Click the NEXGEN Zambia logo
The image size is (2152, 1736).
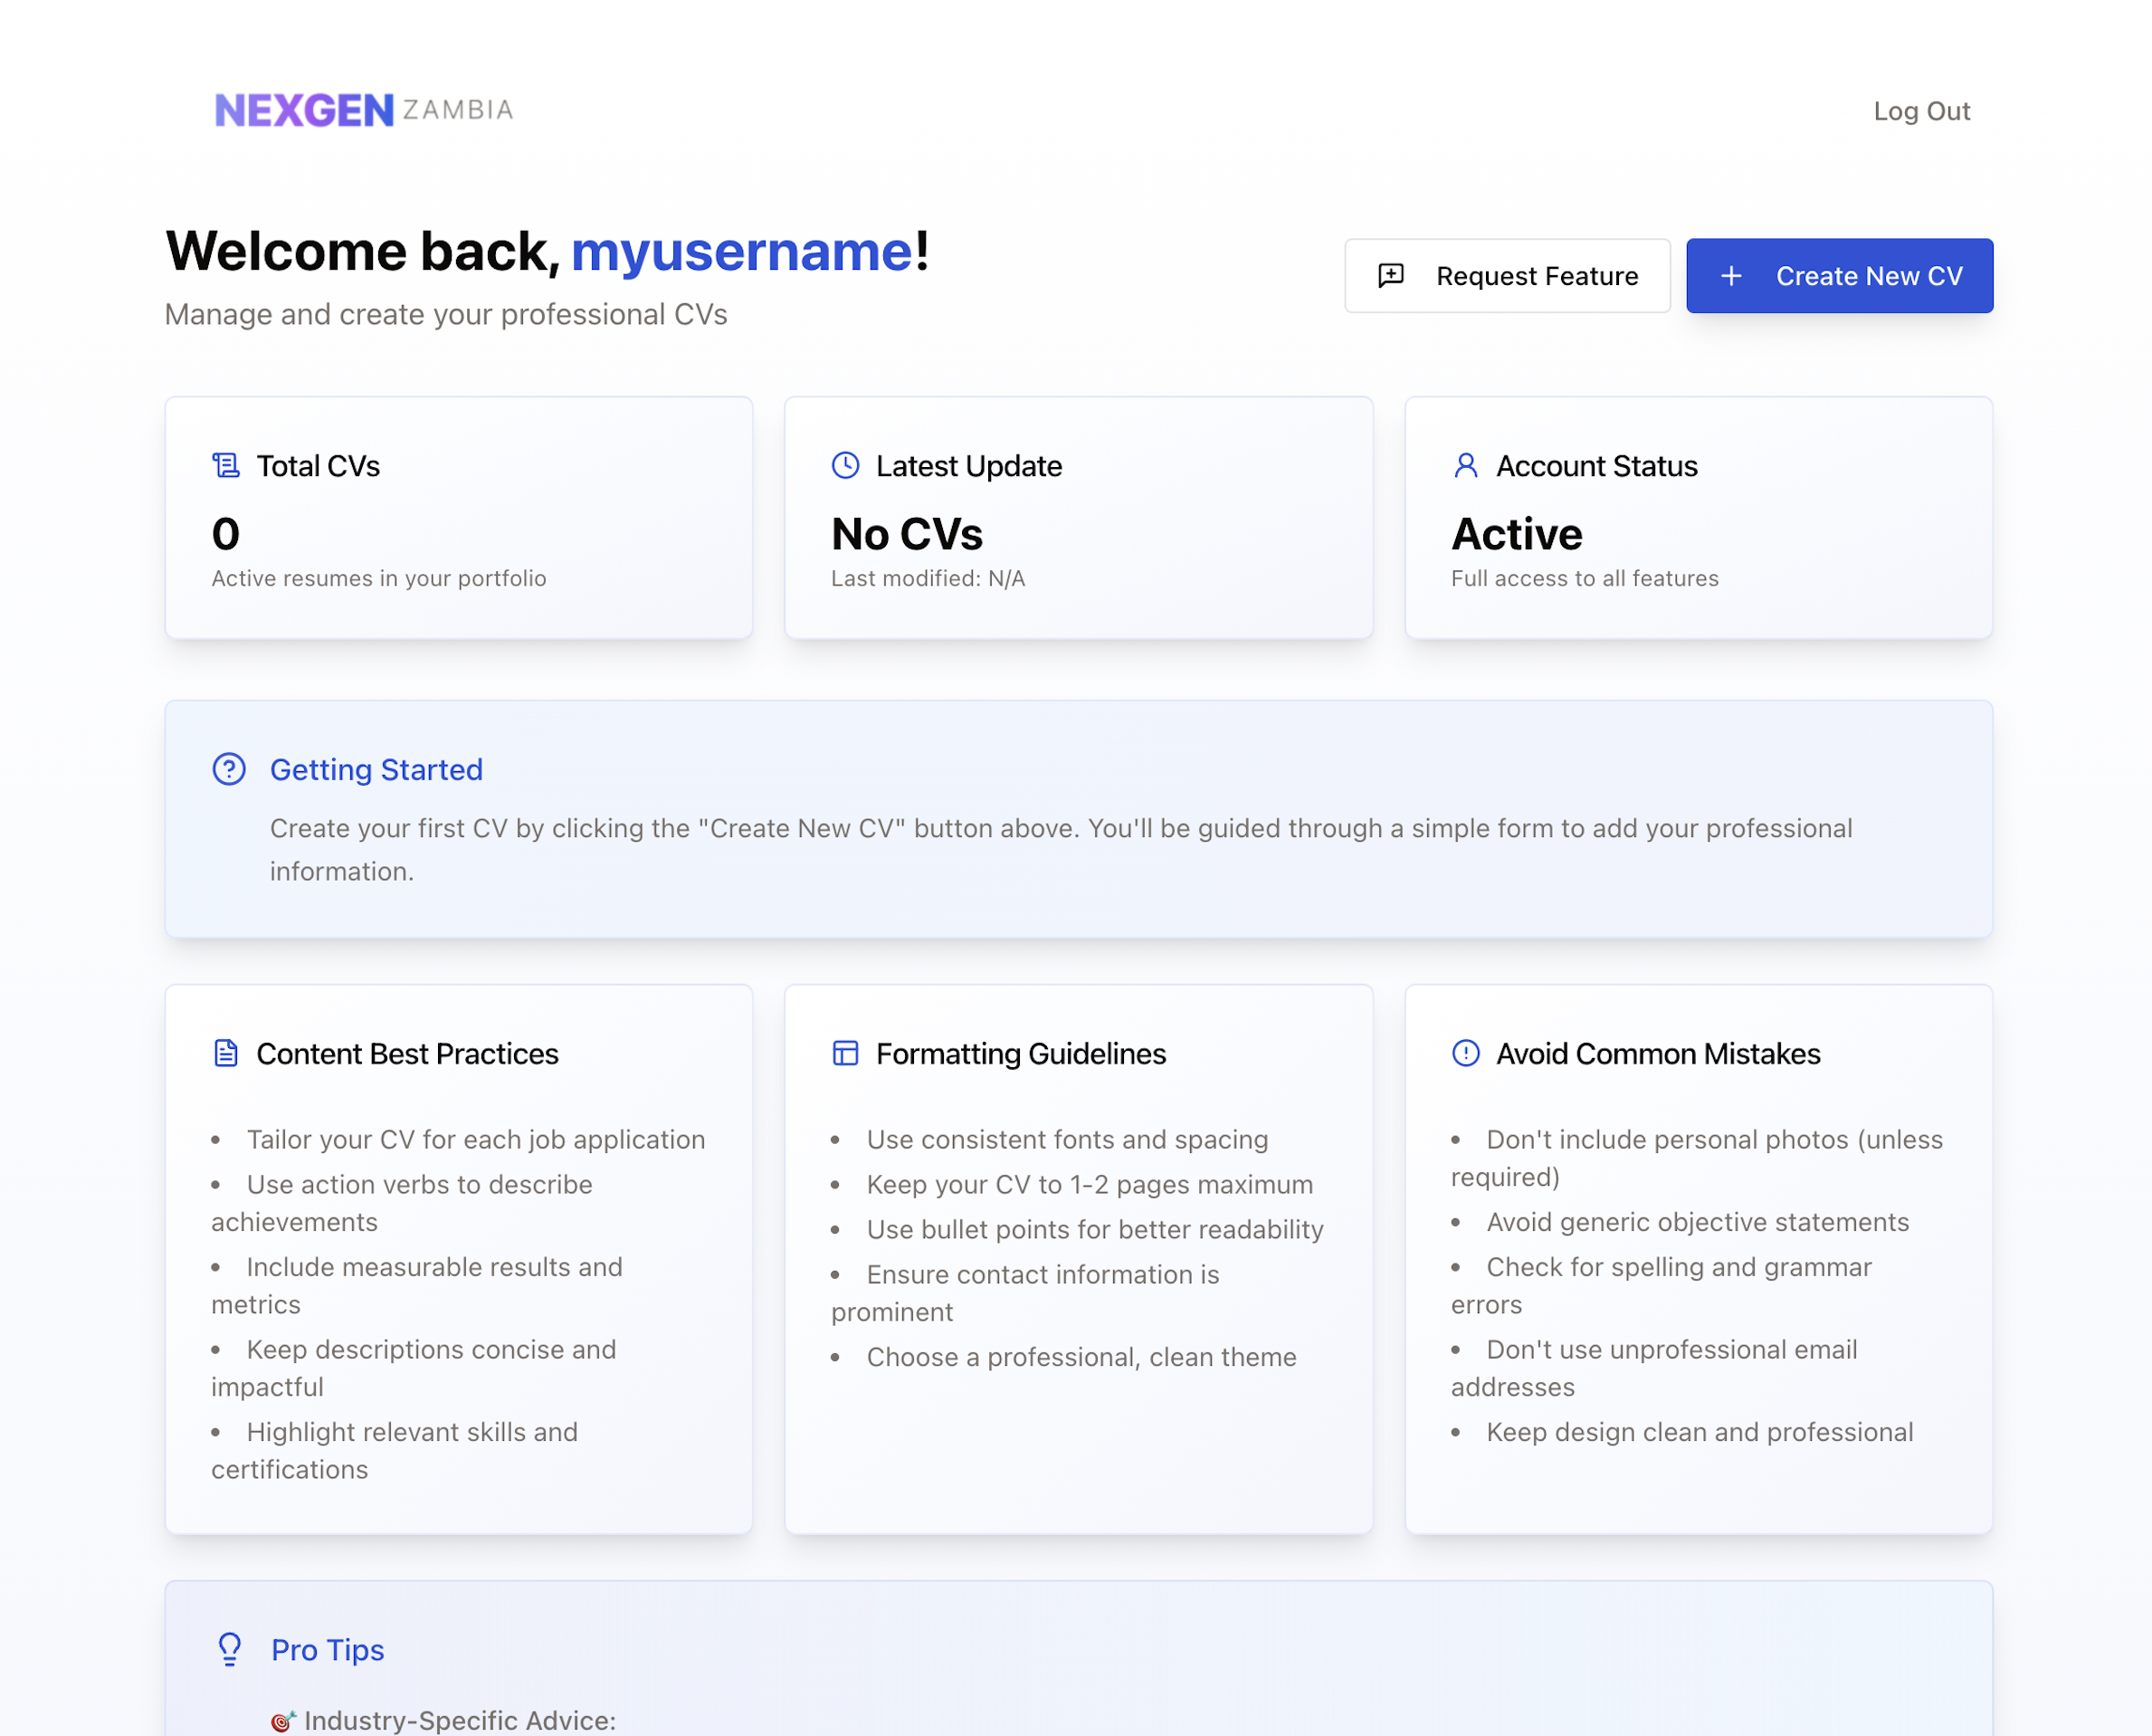(364, 110)
